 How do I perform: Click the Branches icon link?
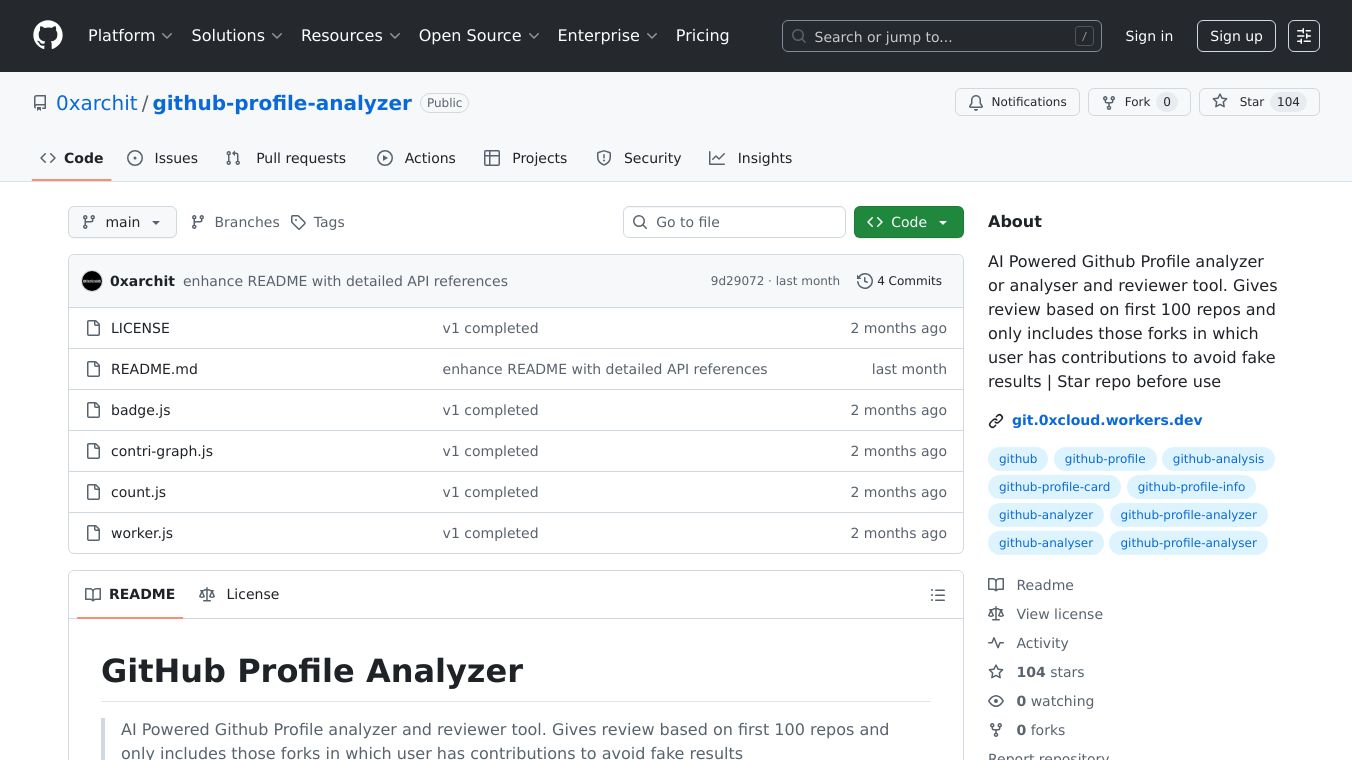coord(198,222)
